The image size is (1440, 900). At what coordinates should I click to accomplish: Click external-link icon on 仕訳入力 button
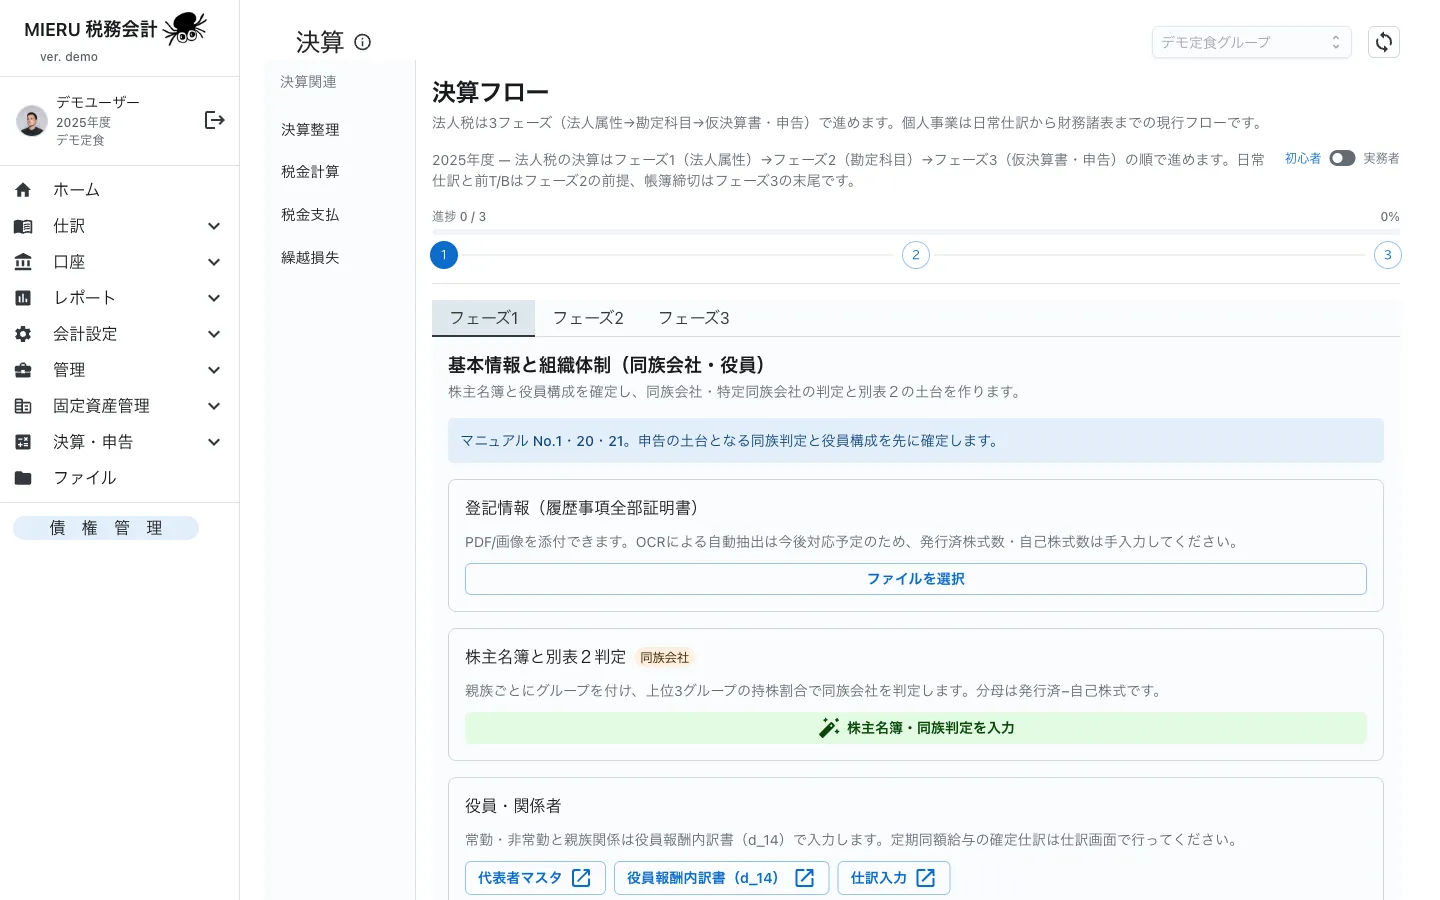tap(926, 878)
